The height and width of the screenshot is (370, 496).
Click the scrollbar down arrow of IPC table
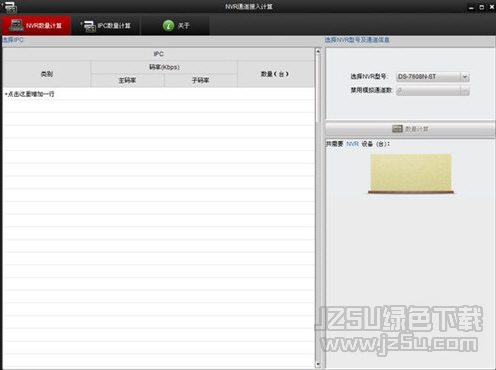tap(318, 364)
